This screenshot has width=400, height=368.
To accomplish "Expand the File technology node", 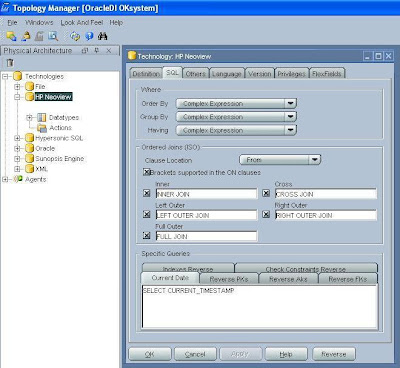I will (x=17, y=87).
